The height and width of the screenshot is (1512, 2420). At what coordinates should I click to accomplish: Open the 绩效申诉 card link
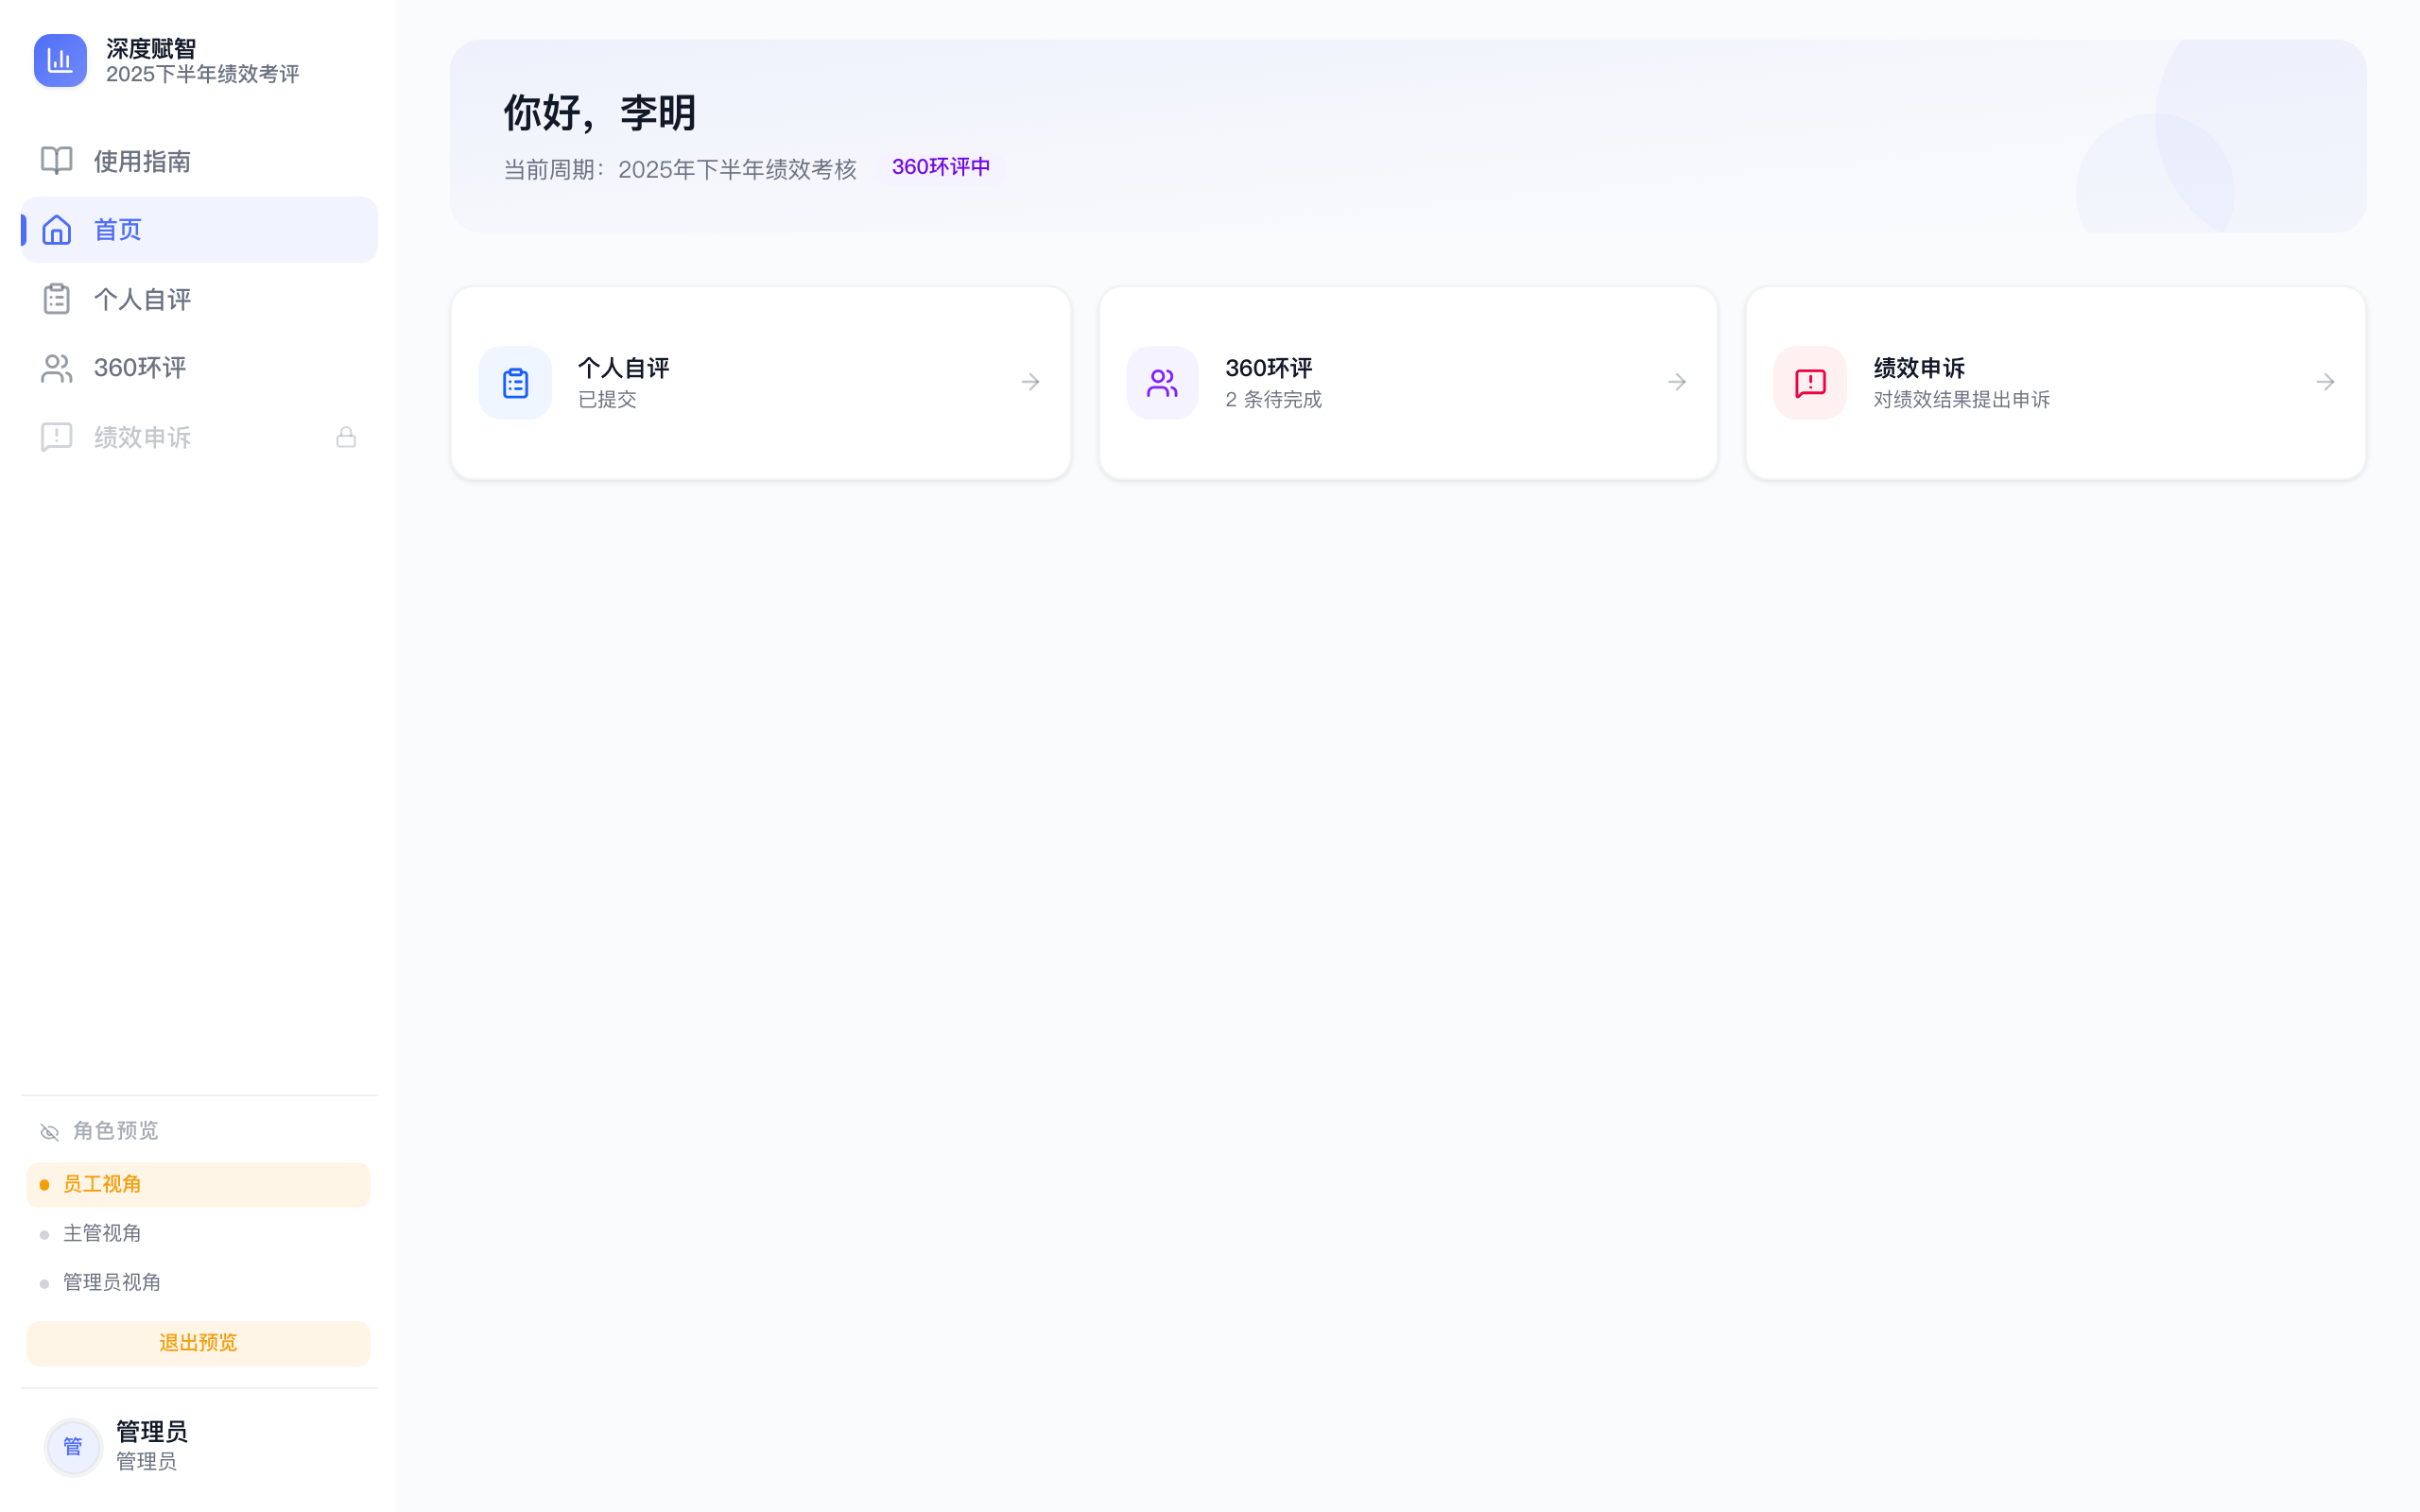pos(2055,382)
